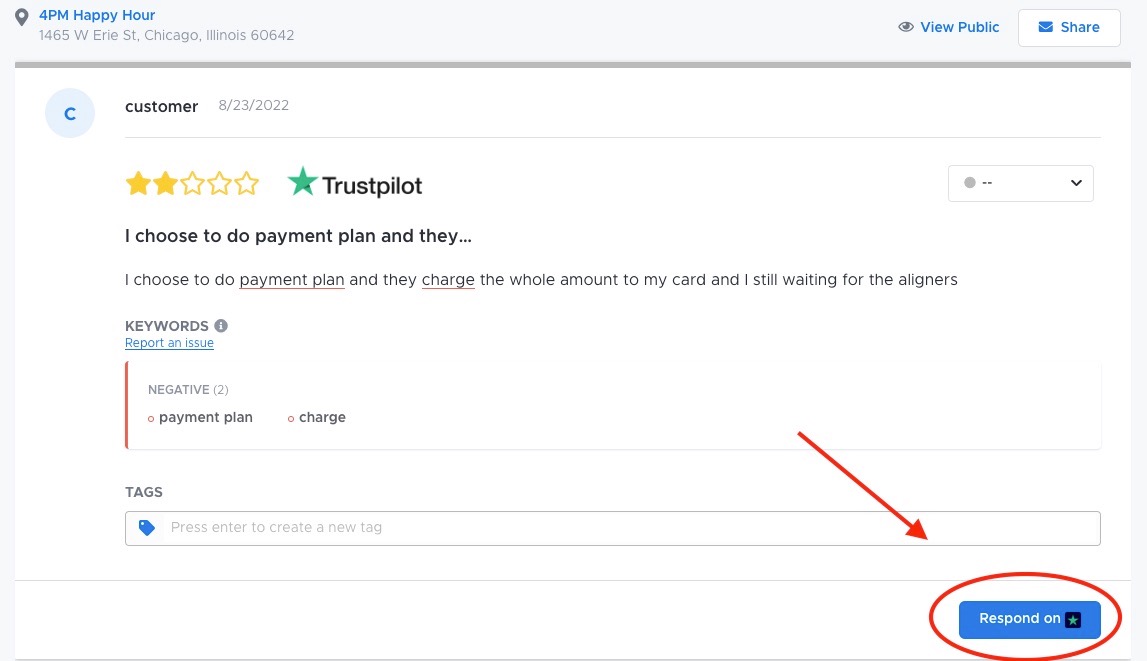Image resolution: width=1147 pixels, height=661 pixels.
Task: Click the Share button
Action: [1069, 28]
